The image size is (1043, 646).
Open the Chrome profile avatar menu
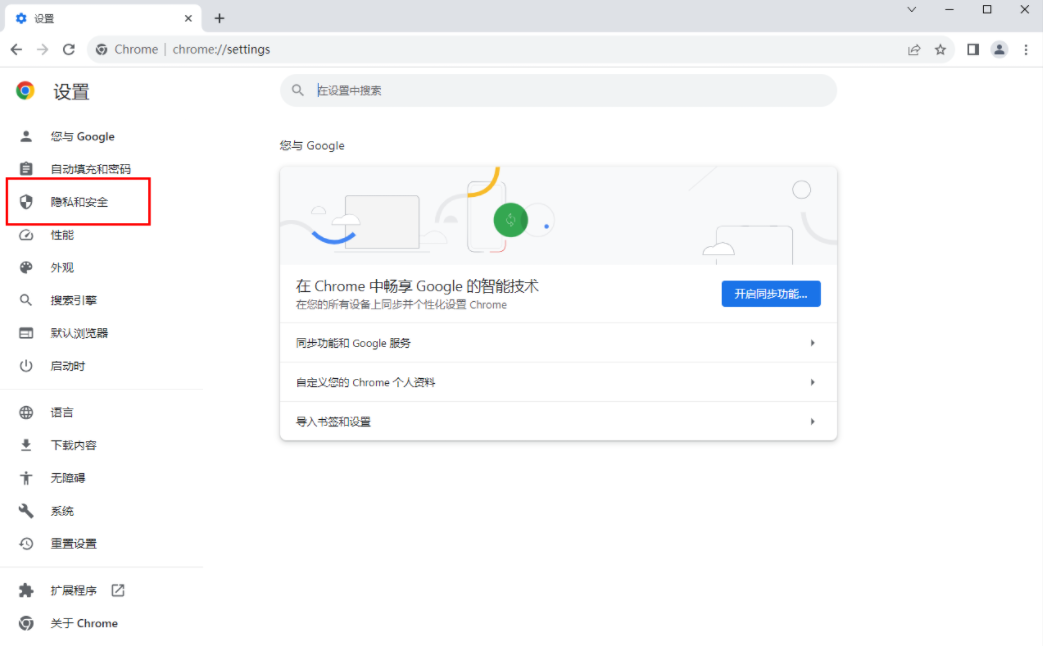[999, 49]
